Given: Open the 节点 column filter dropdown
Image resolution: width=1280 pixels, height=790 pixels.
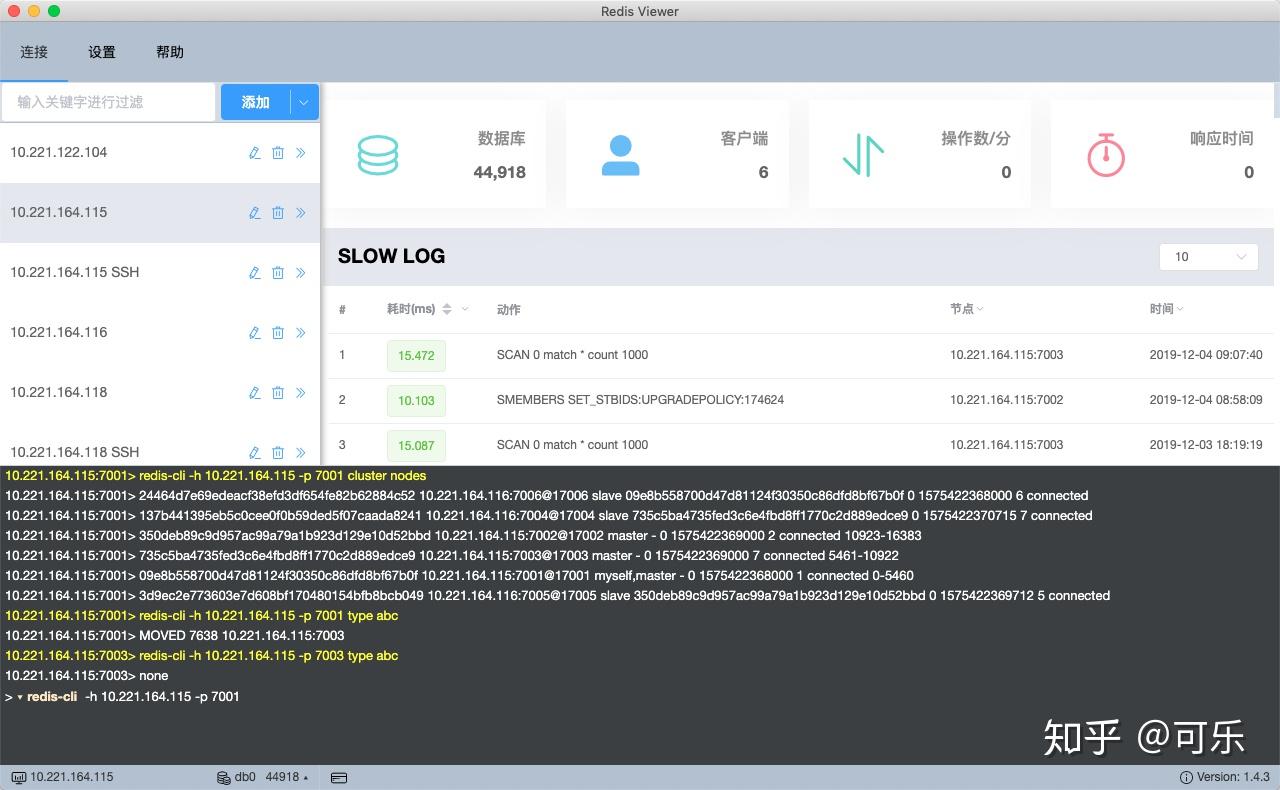Looking at the screenshot, I should point(980,309).
